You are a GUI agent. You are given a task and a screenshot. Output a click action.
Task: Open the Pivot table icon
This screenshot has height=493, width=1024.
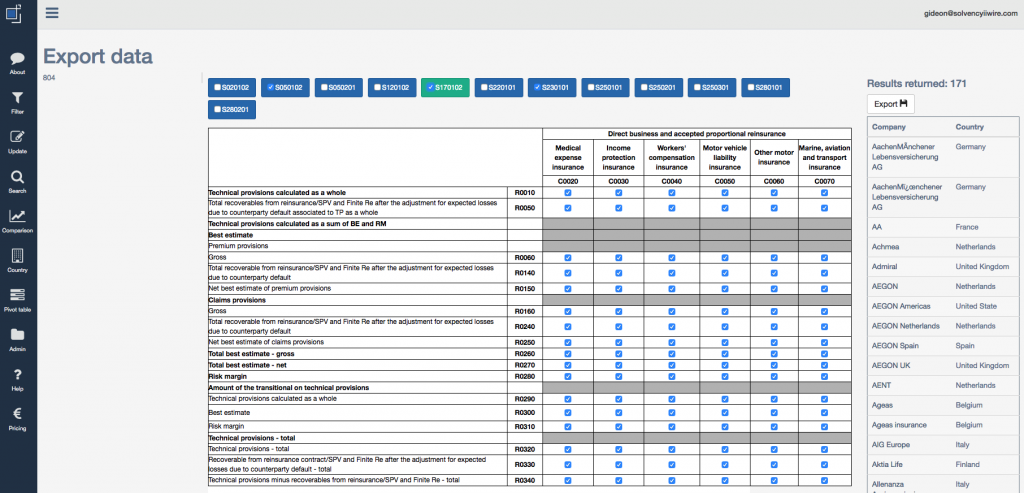point(17,296)
